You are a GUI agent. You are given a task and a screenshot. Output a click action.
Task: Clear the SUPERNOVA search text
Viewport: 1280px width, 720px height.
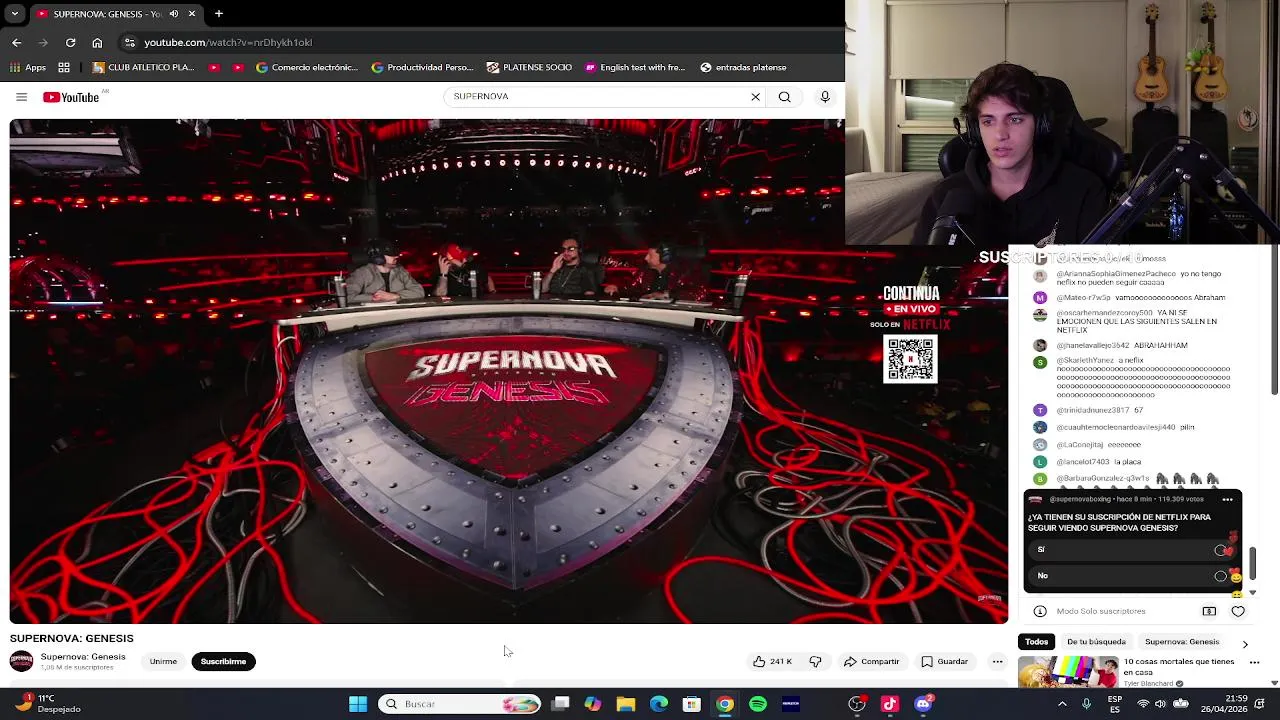pos(755,97)
